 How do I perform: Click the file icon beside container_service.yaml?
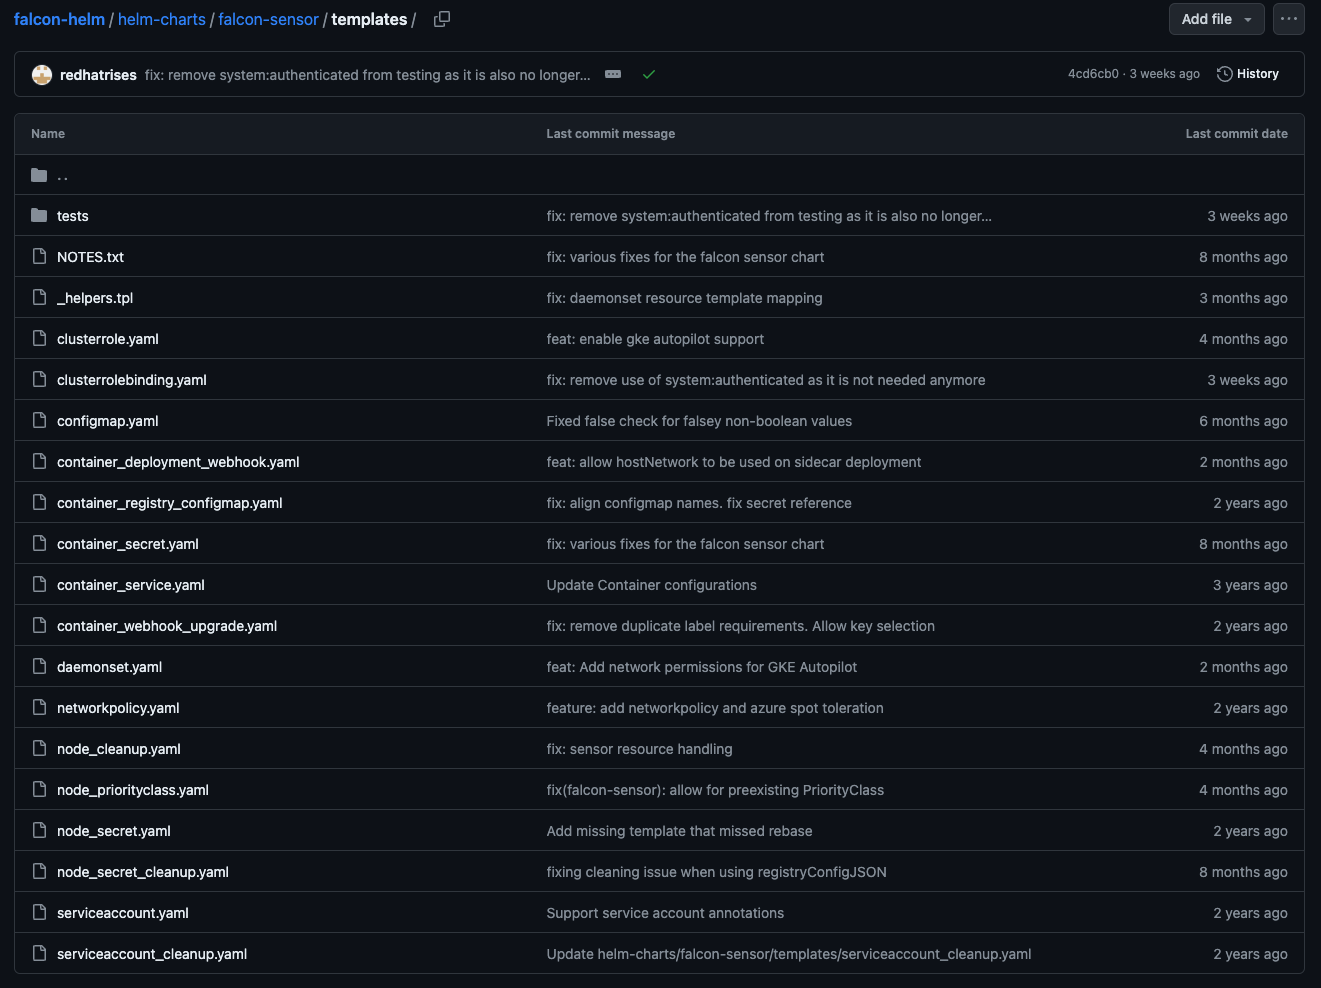pos(39,585)
